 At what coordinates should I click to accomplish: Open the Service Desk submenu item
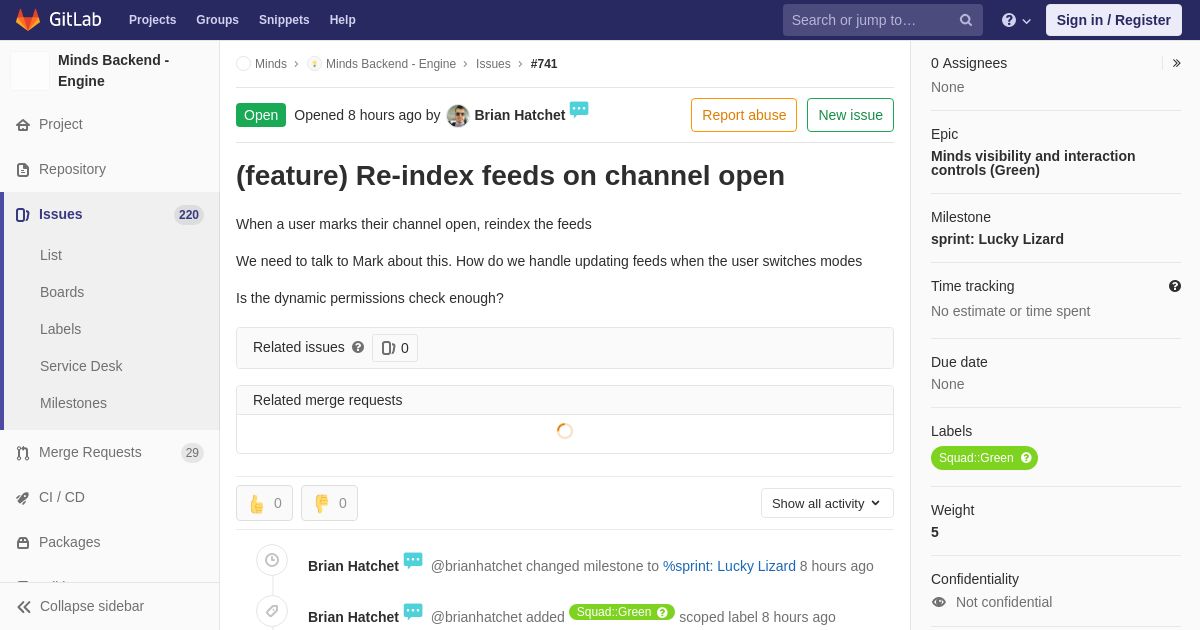coord(81,366)
